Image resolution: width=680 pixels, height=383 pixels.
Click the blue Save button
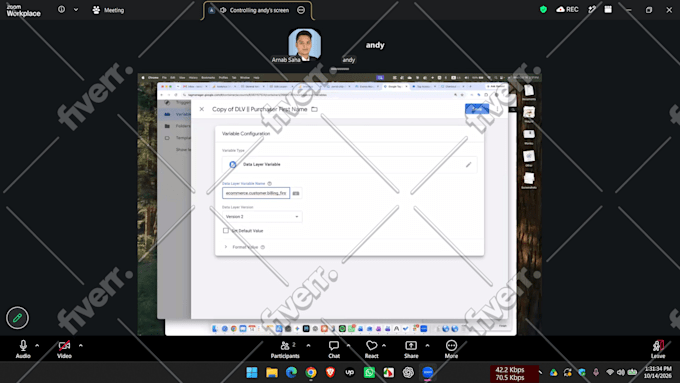point(477,109)
